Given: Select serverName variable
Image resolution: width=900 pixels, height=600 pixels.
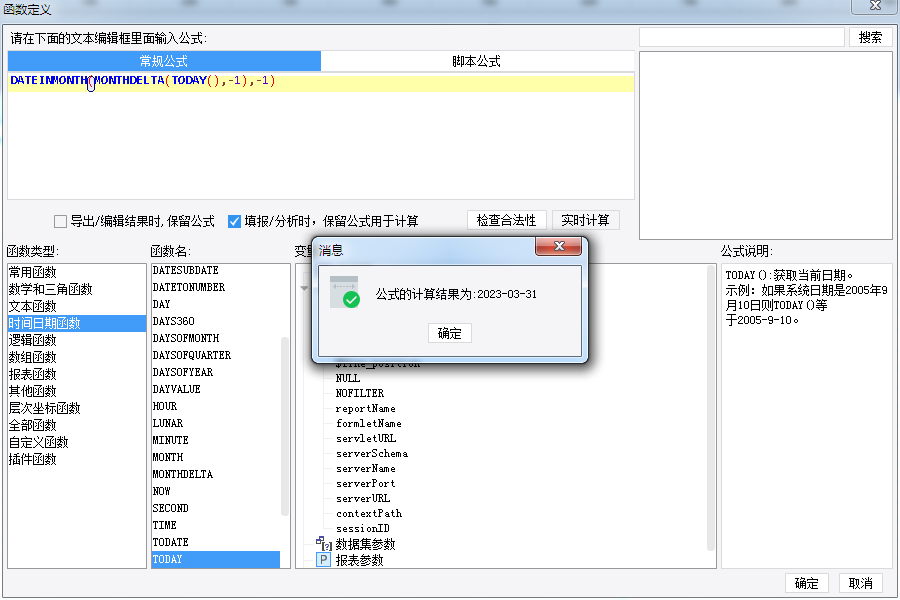Looking at the screenshot, I should pyautogui.click(x=366, y=469).
